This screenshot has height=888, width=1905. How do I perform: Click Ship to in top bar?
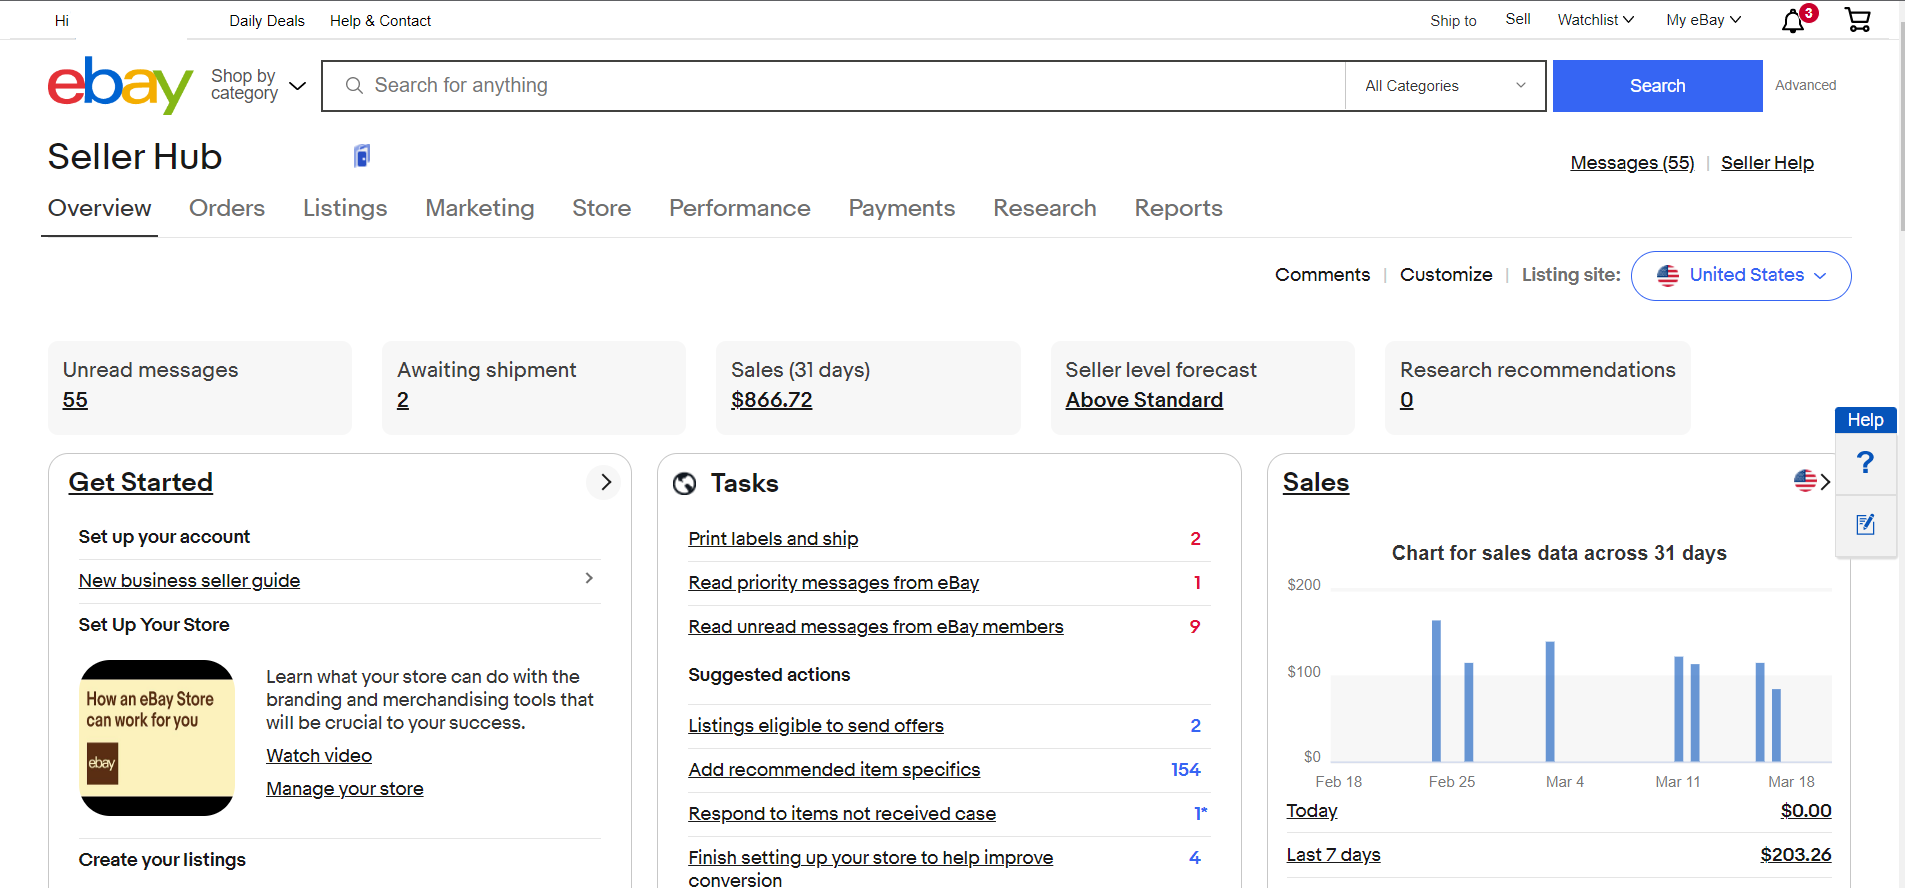[1453, 21]
